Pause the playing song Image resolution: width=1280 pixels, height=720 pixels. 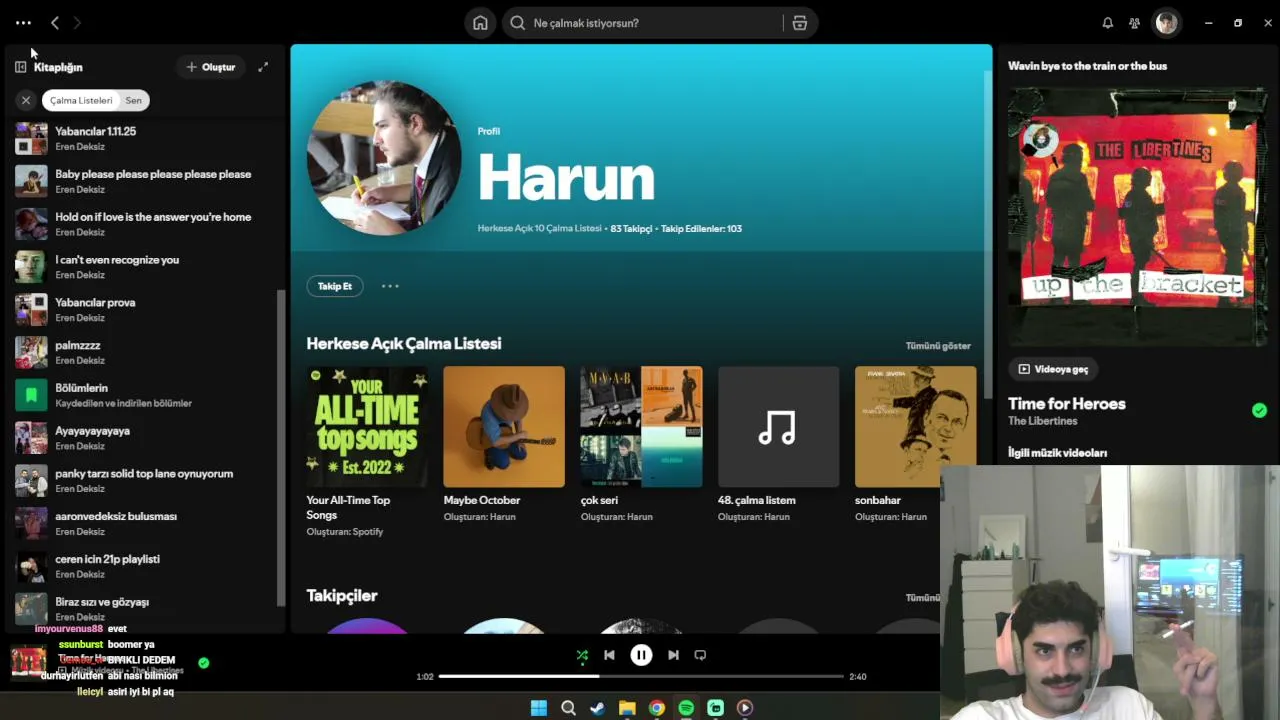click(641, 655)
